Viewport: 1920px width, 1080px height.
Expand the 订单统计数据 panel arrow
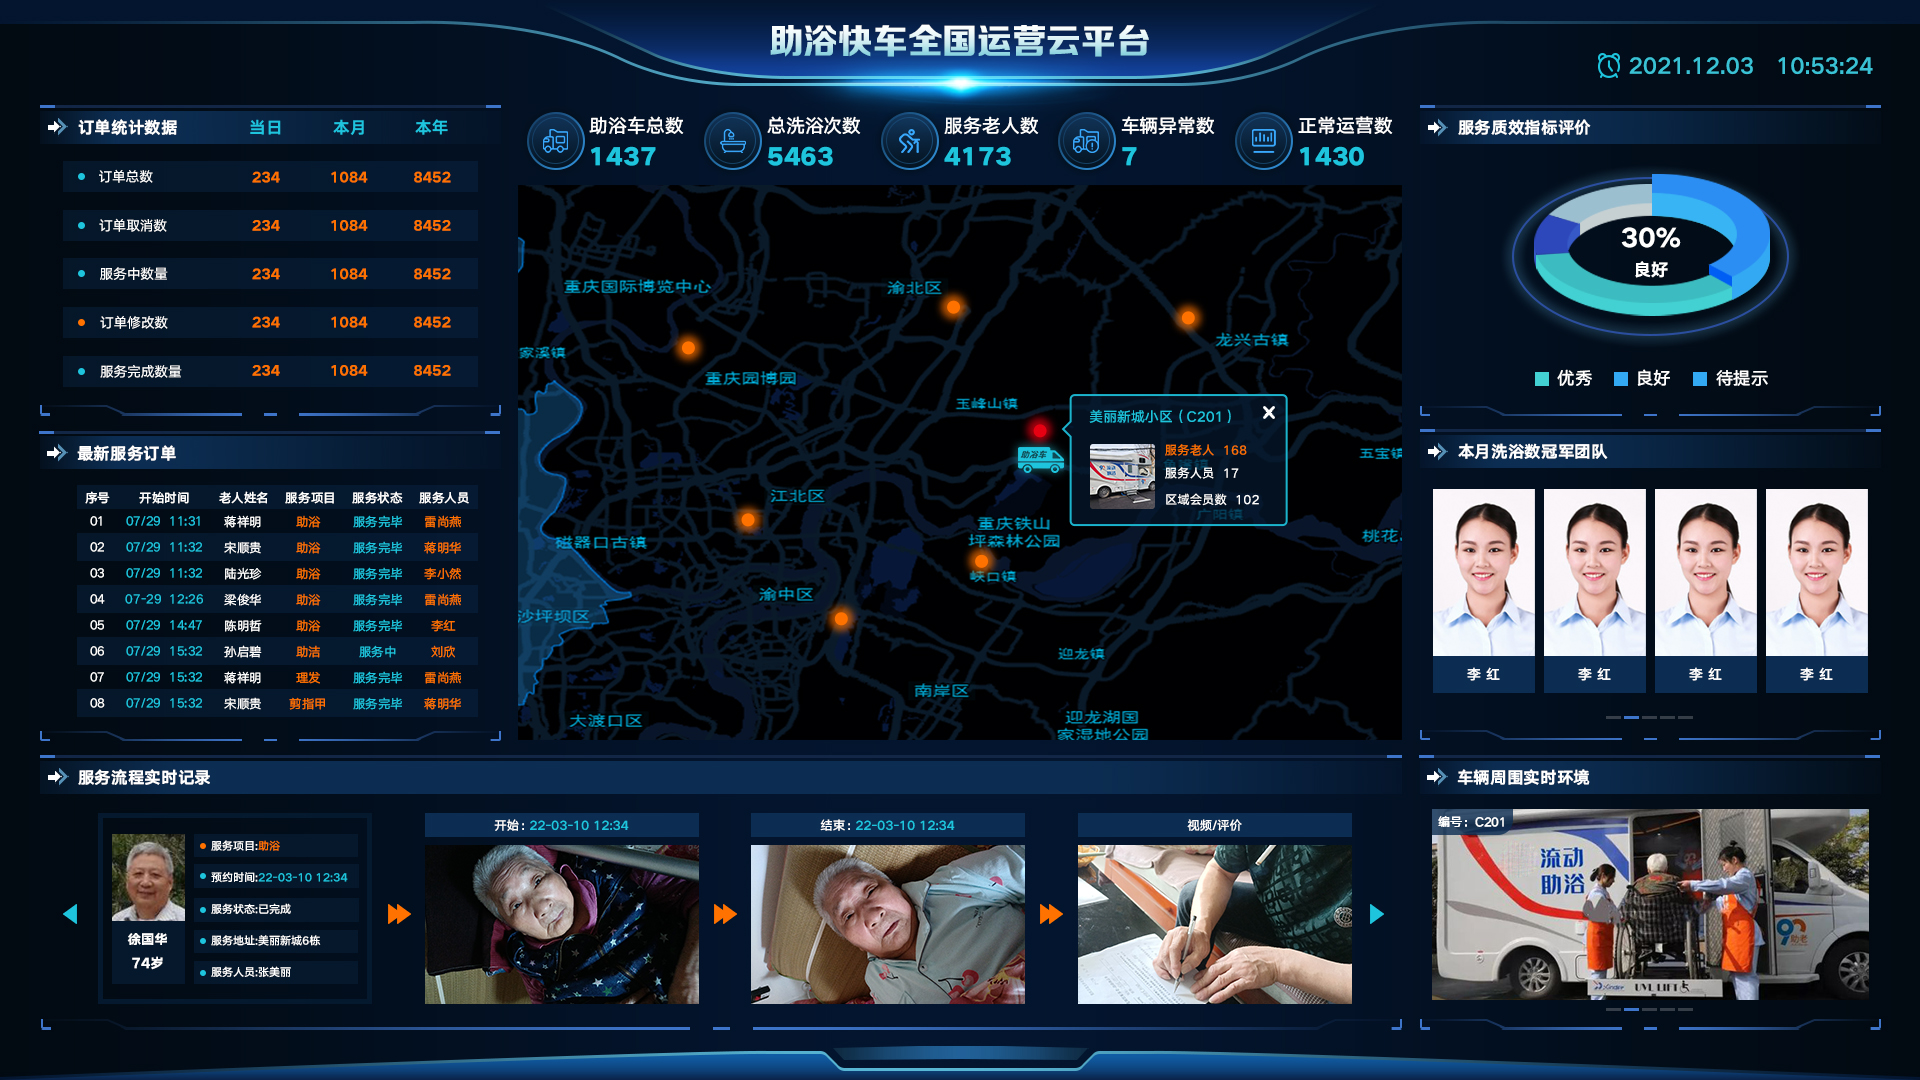click(x=55, y=127)
